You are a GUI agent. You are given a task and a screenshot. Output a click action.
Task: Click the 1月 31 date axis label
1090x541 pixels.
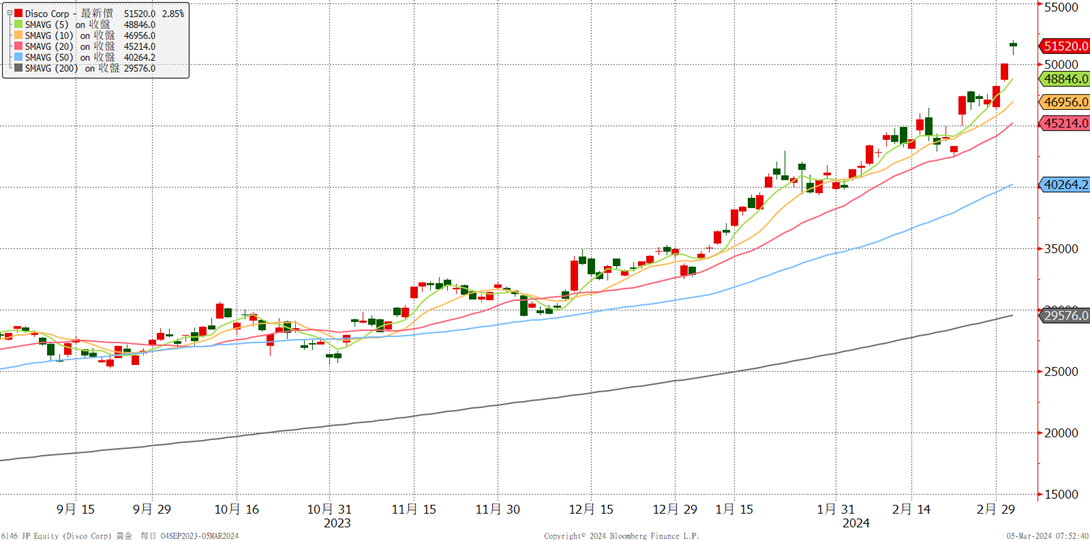tap(834, 510)
